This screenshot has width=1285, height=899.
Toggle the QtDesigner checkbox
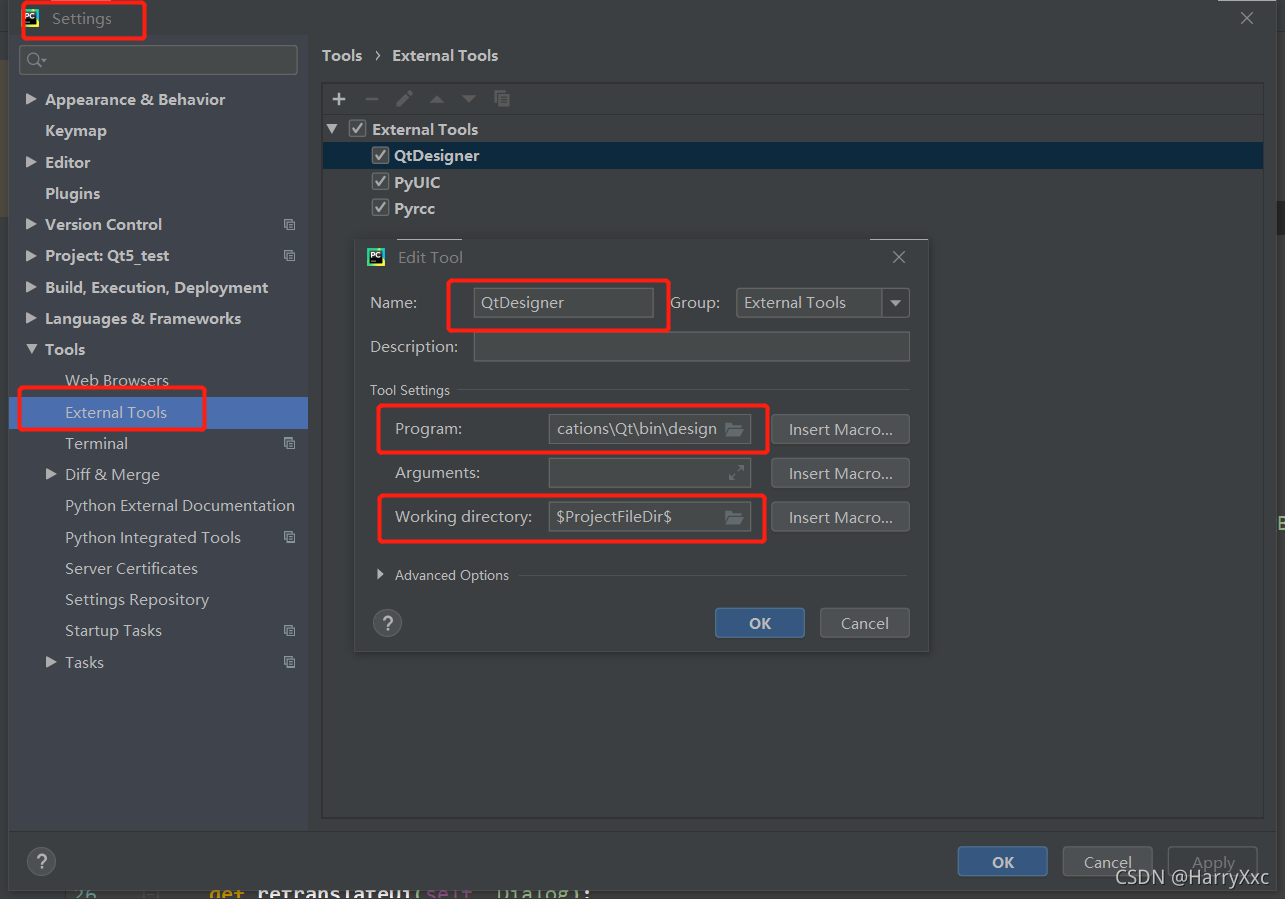click(380, 155)
